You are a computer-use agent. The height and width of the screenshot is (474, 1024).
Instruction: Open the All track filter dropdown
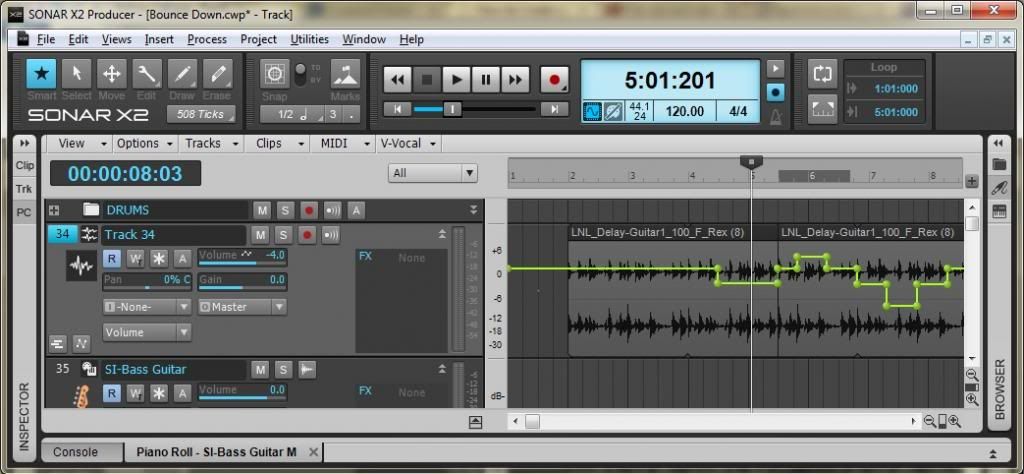pyautogui.click(x=433, y=173)
